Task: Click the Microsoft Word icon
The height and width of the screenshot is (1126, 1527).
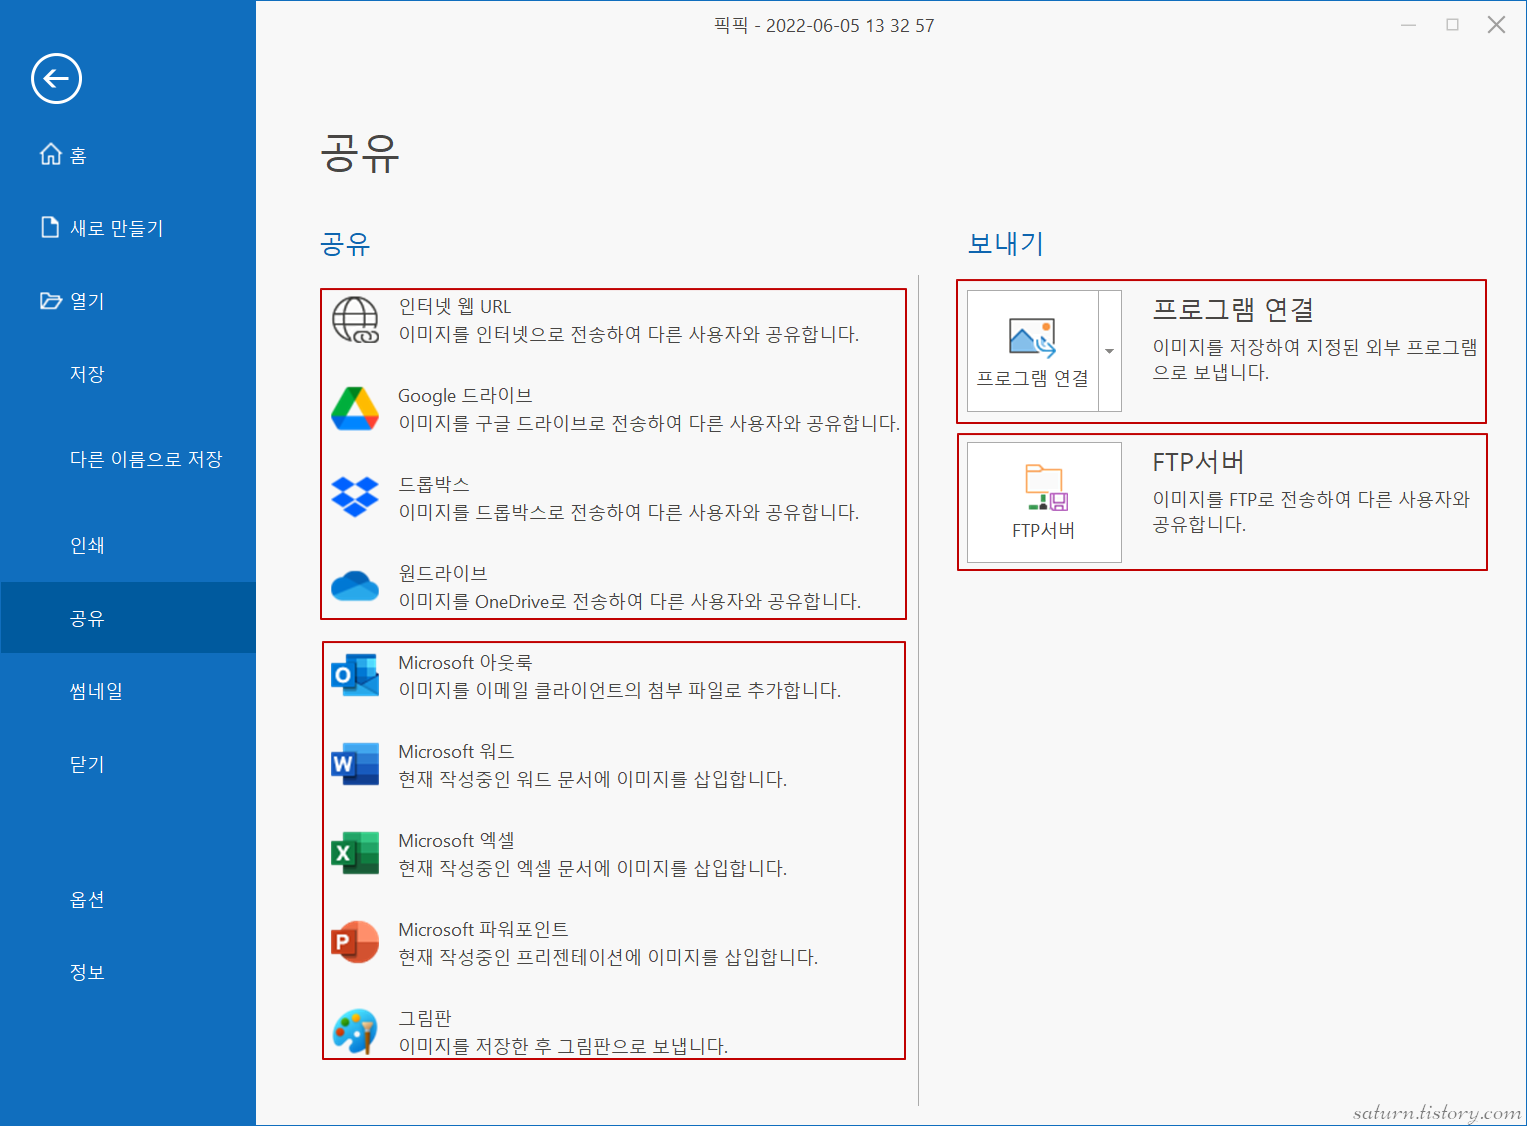Action: pyautogui.click(x=355, y=764)
